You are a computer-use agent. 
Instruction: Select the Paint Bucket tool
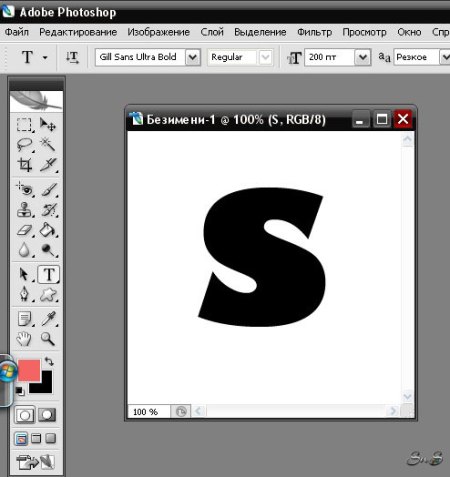click(48, 230)
